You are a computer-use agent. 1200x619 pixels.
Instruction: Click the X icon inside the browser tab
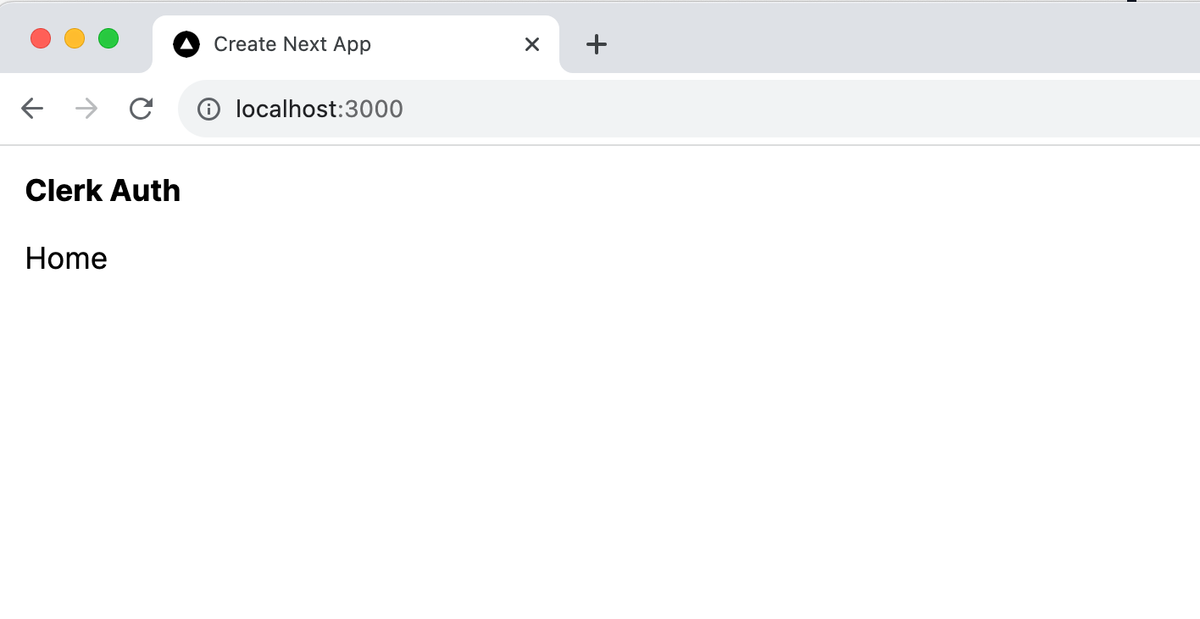tap(531, 43)
